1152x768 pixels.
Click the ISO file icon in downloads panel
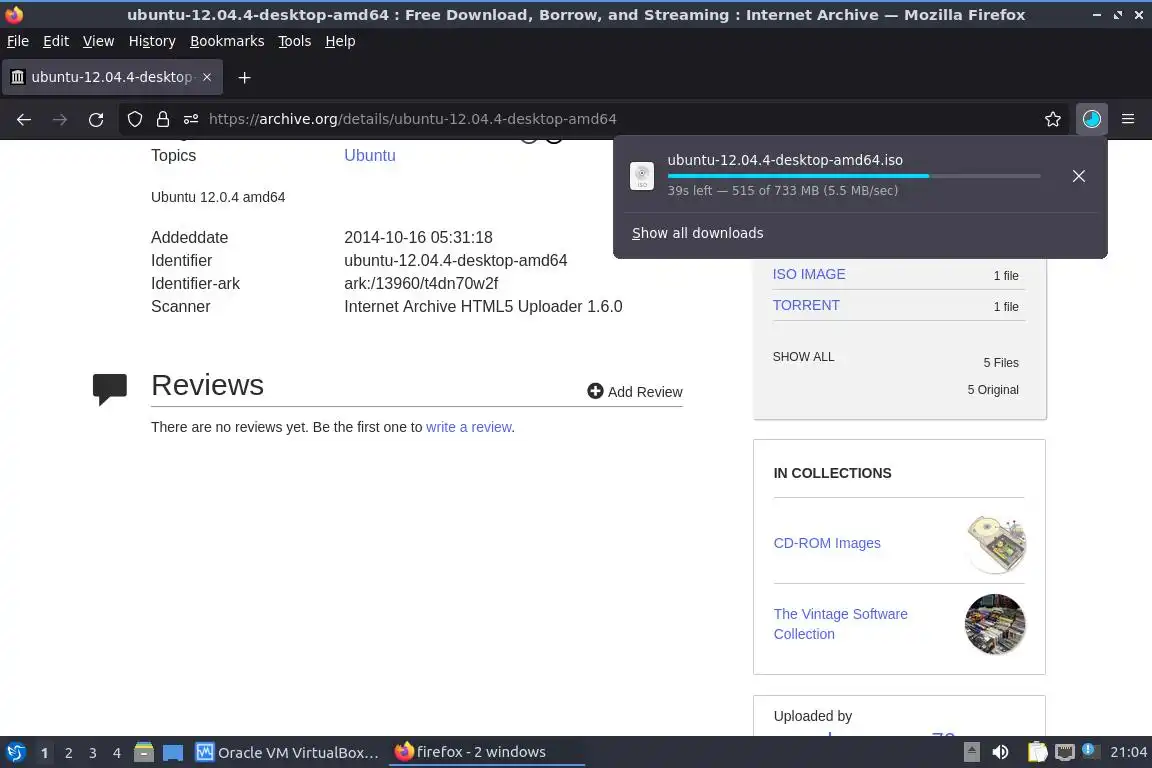[642, 176]
